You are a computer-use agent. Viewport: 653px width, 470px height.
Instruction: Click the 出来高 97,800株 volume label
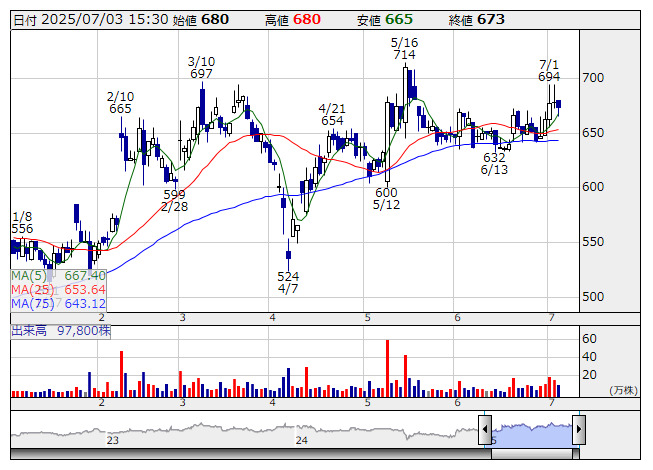pyautogui.click(x=61, y=331)
